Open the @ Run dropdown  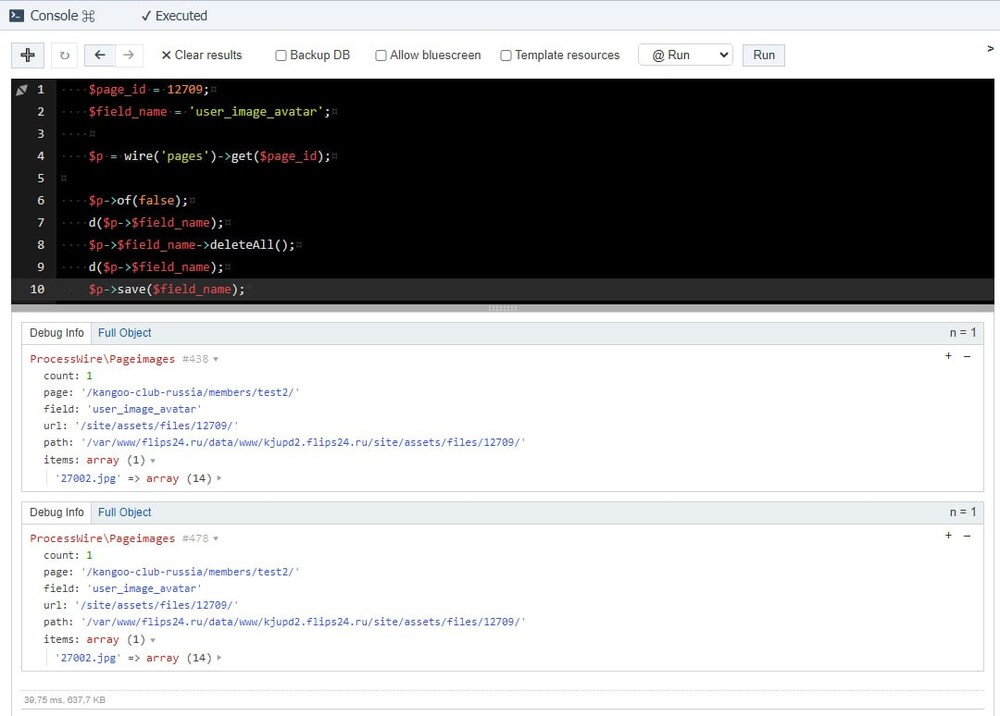685,55
